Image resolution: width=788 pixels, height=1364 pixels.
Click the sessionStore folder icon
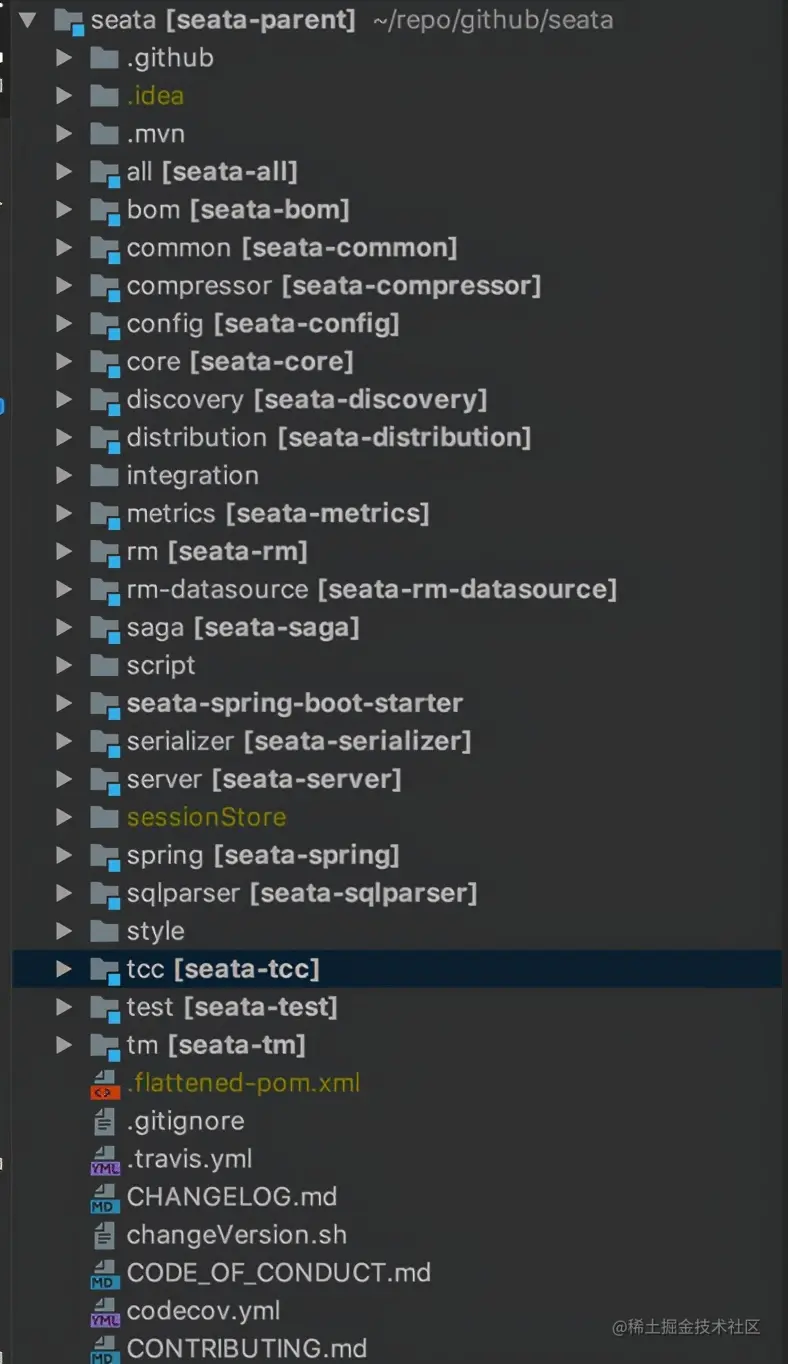pos(104,817)
